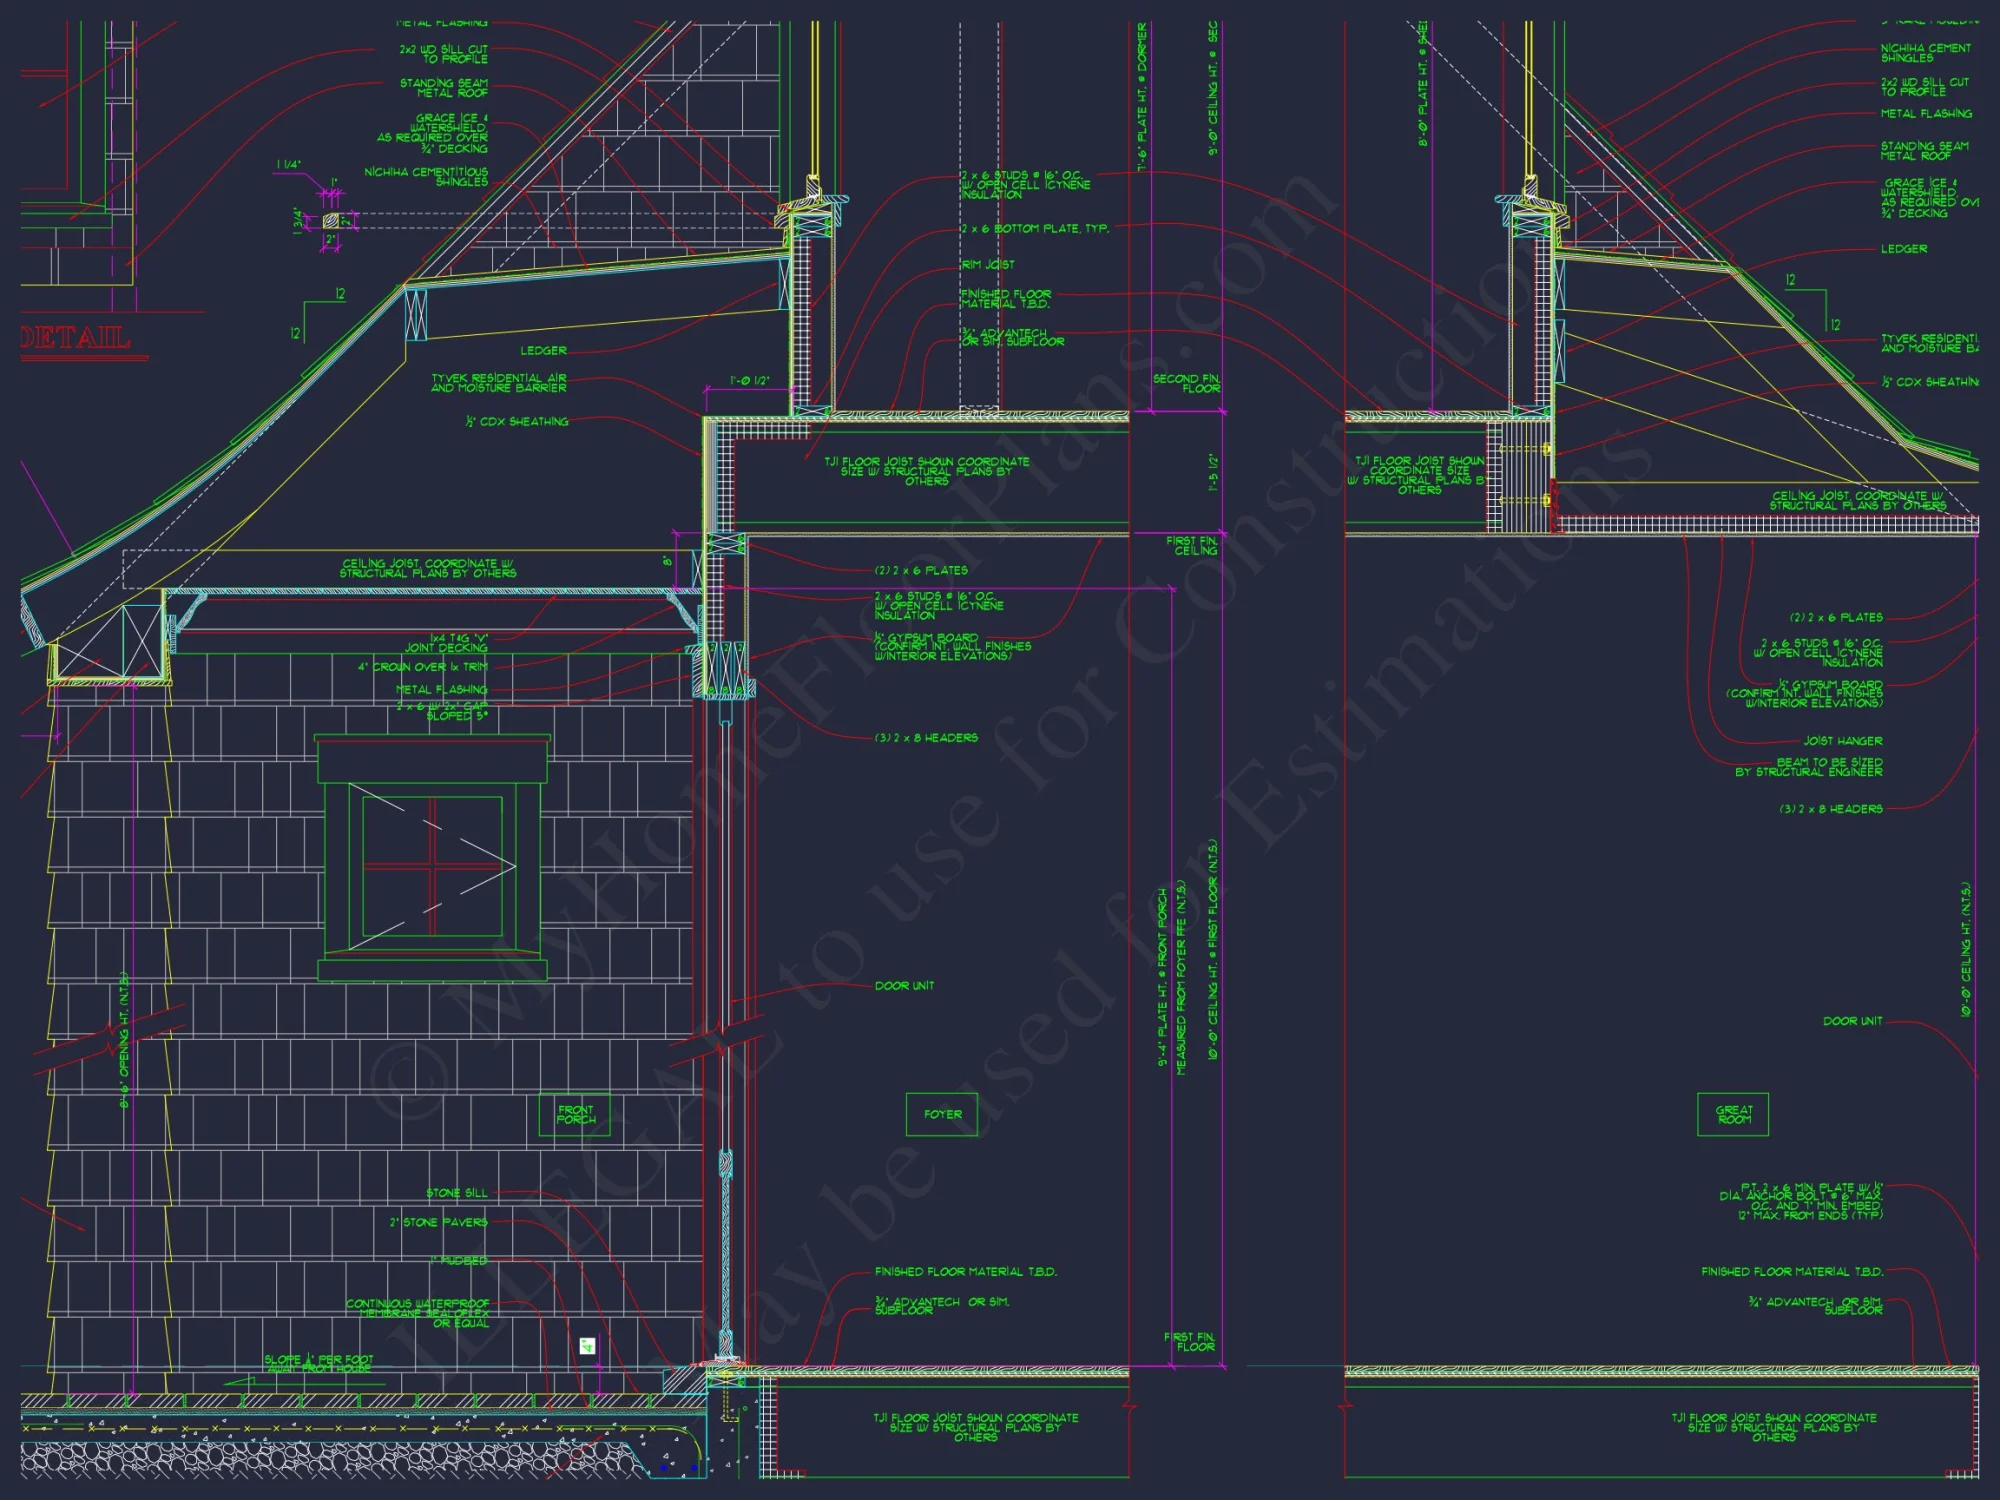Click the small white dimension tag above porch slab
This screenshot has width=2000, height=1500.
click(588, 1346)
